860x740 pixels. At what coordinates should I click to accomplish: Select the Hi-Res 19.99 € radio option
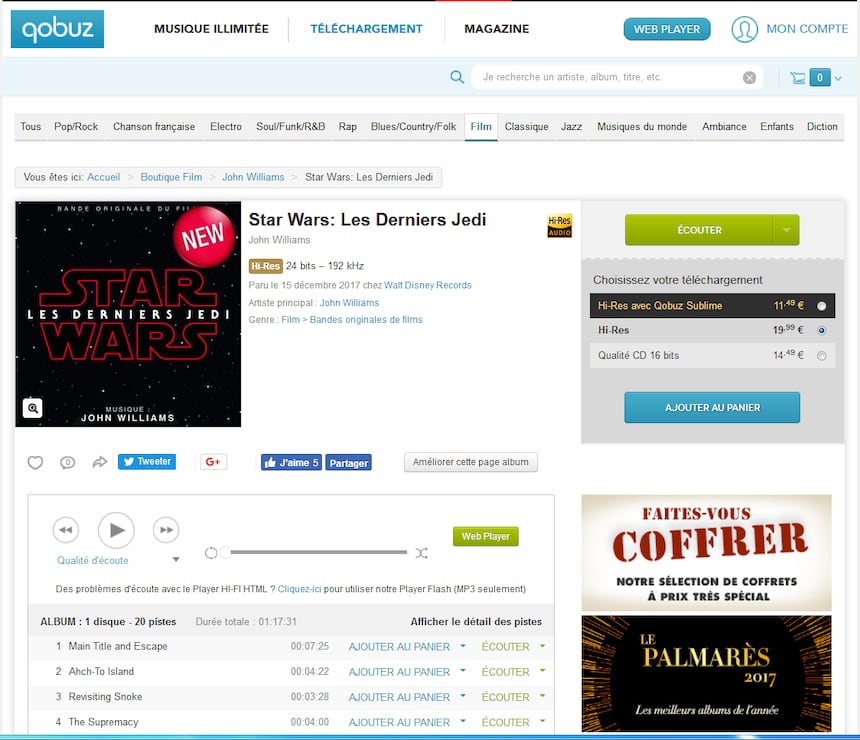pos(821,330)
